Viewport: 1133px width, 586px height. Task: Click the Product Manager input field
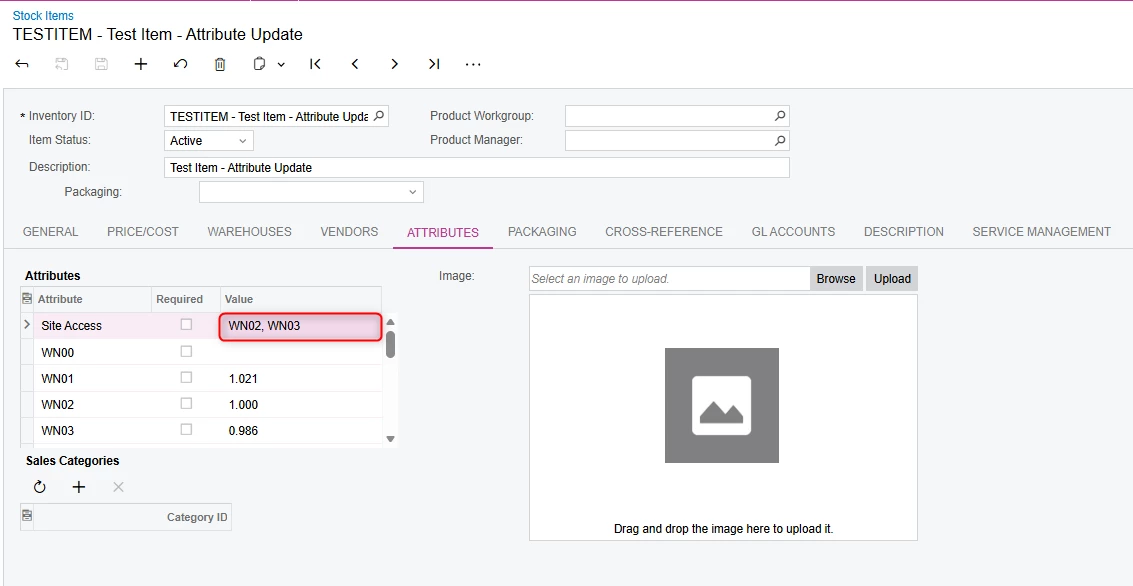(677, 140)
